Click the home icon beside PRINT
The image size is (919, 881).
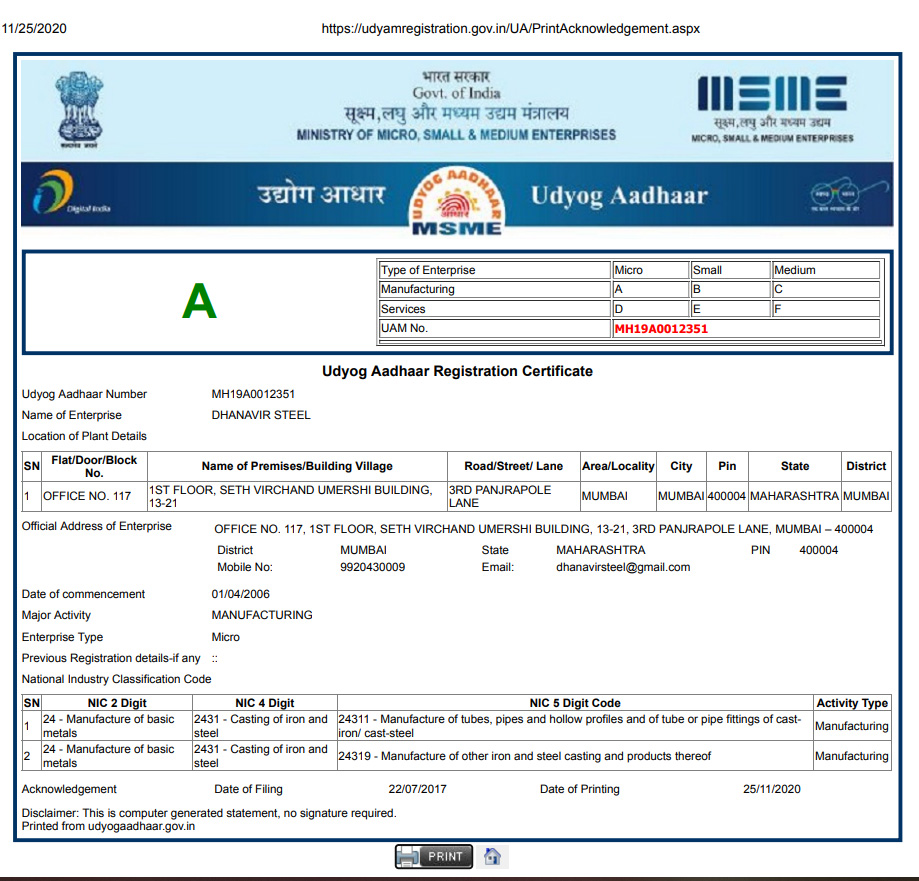click(491, 856)
